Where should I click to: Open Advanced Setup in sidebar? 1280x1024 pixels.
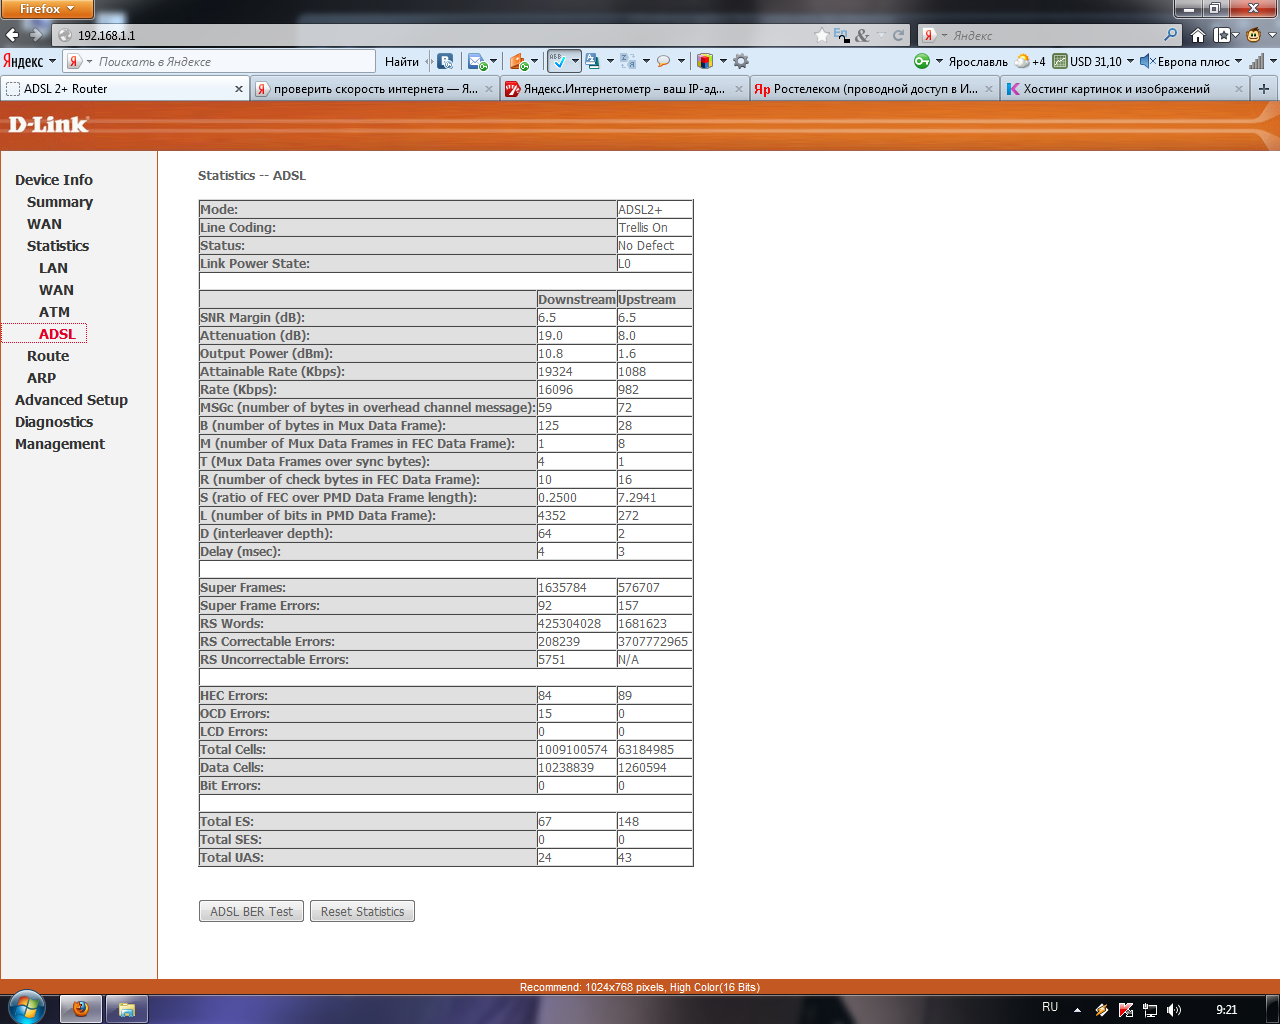(x=71, y=400)
